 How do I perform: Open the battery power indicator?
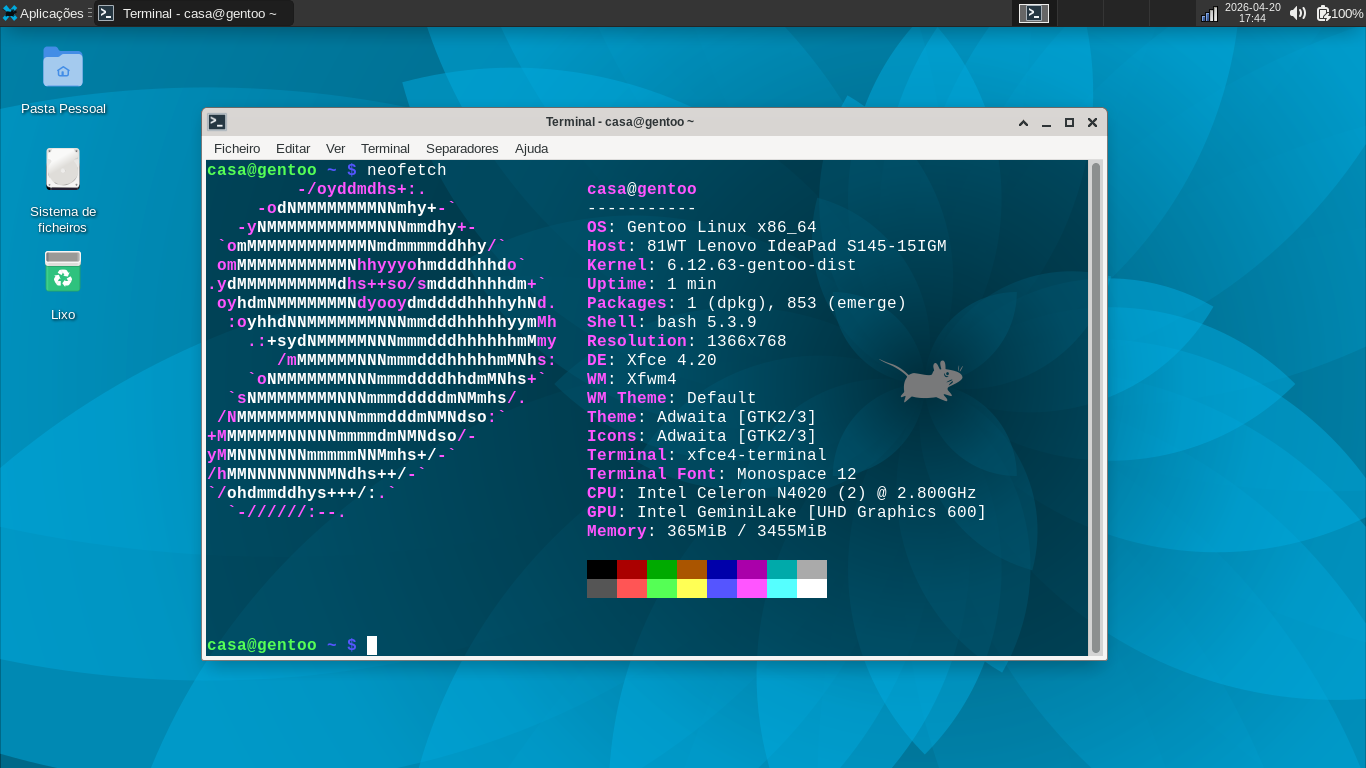pyautogui.click(x=1338, y=13)
